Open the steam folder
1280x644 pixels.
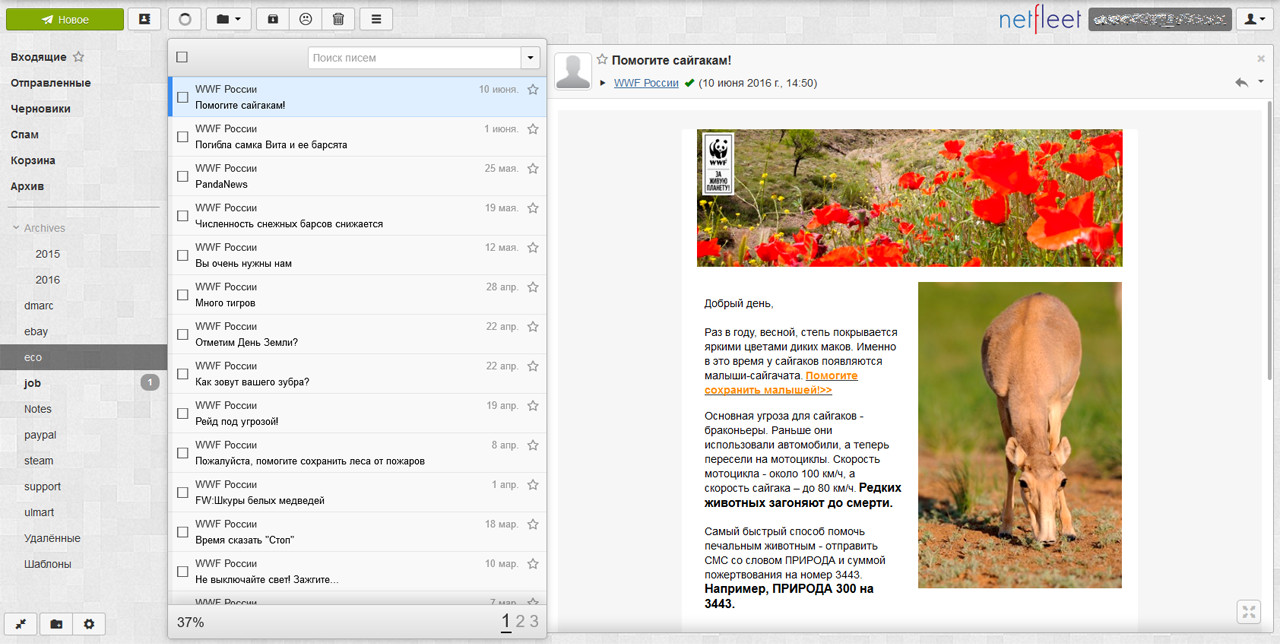coord(39,461)
